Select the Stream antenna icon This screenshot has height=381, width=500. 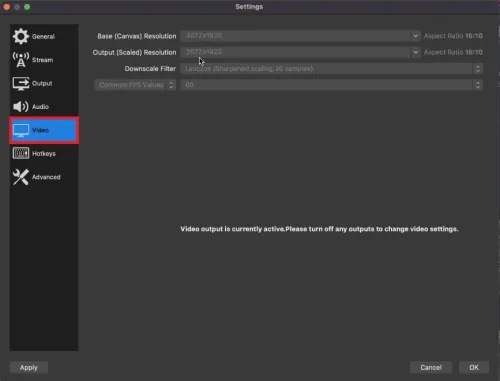tap(21, 60)
